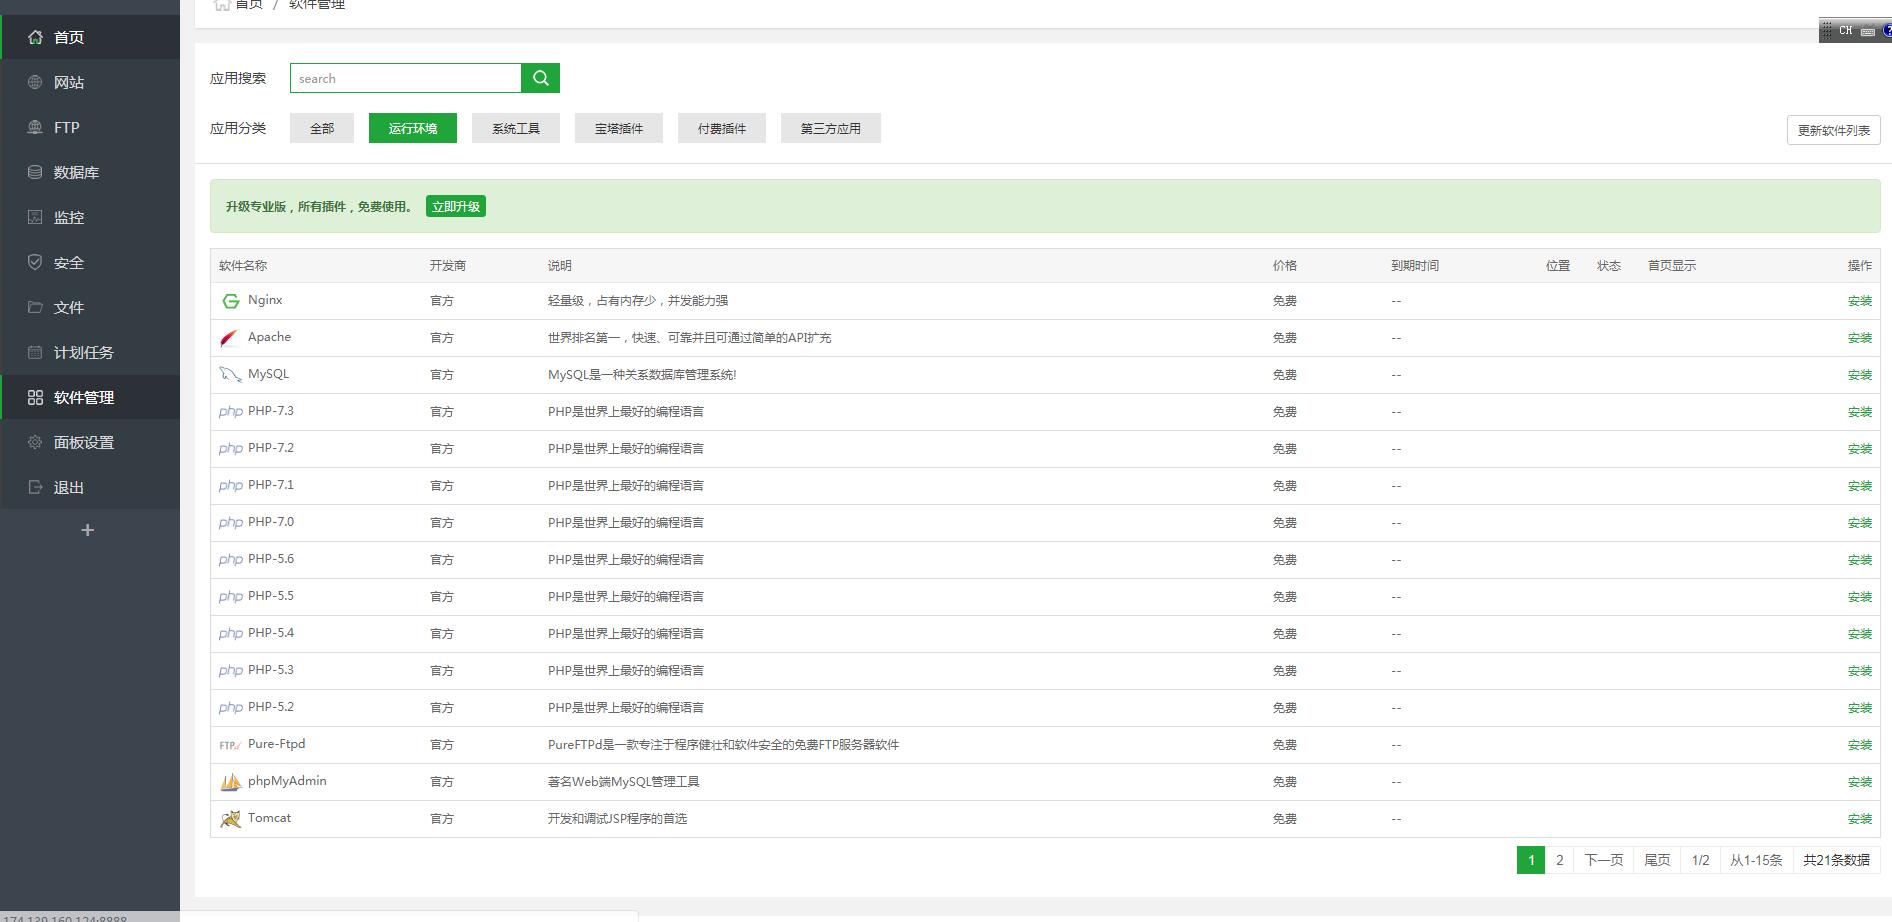This screenshot has height=922, width=1892.
Task: Open the 计划任务 sidebar menu item
Action: point(90,352)
